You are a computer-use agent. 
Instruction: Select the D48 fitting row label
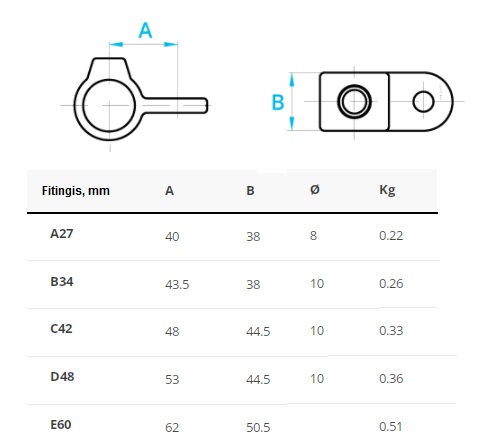point(62,377)
